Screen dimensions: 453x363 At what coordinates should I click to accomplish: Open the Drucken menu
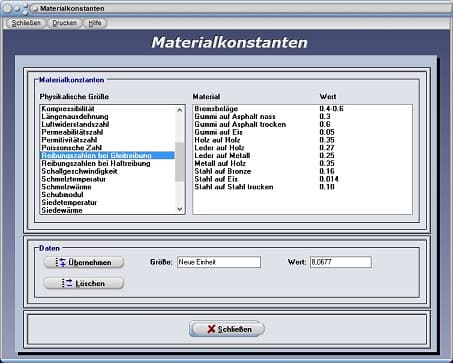tap(64, 23)
